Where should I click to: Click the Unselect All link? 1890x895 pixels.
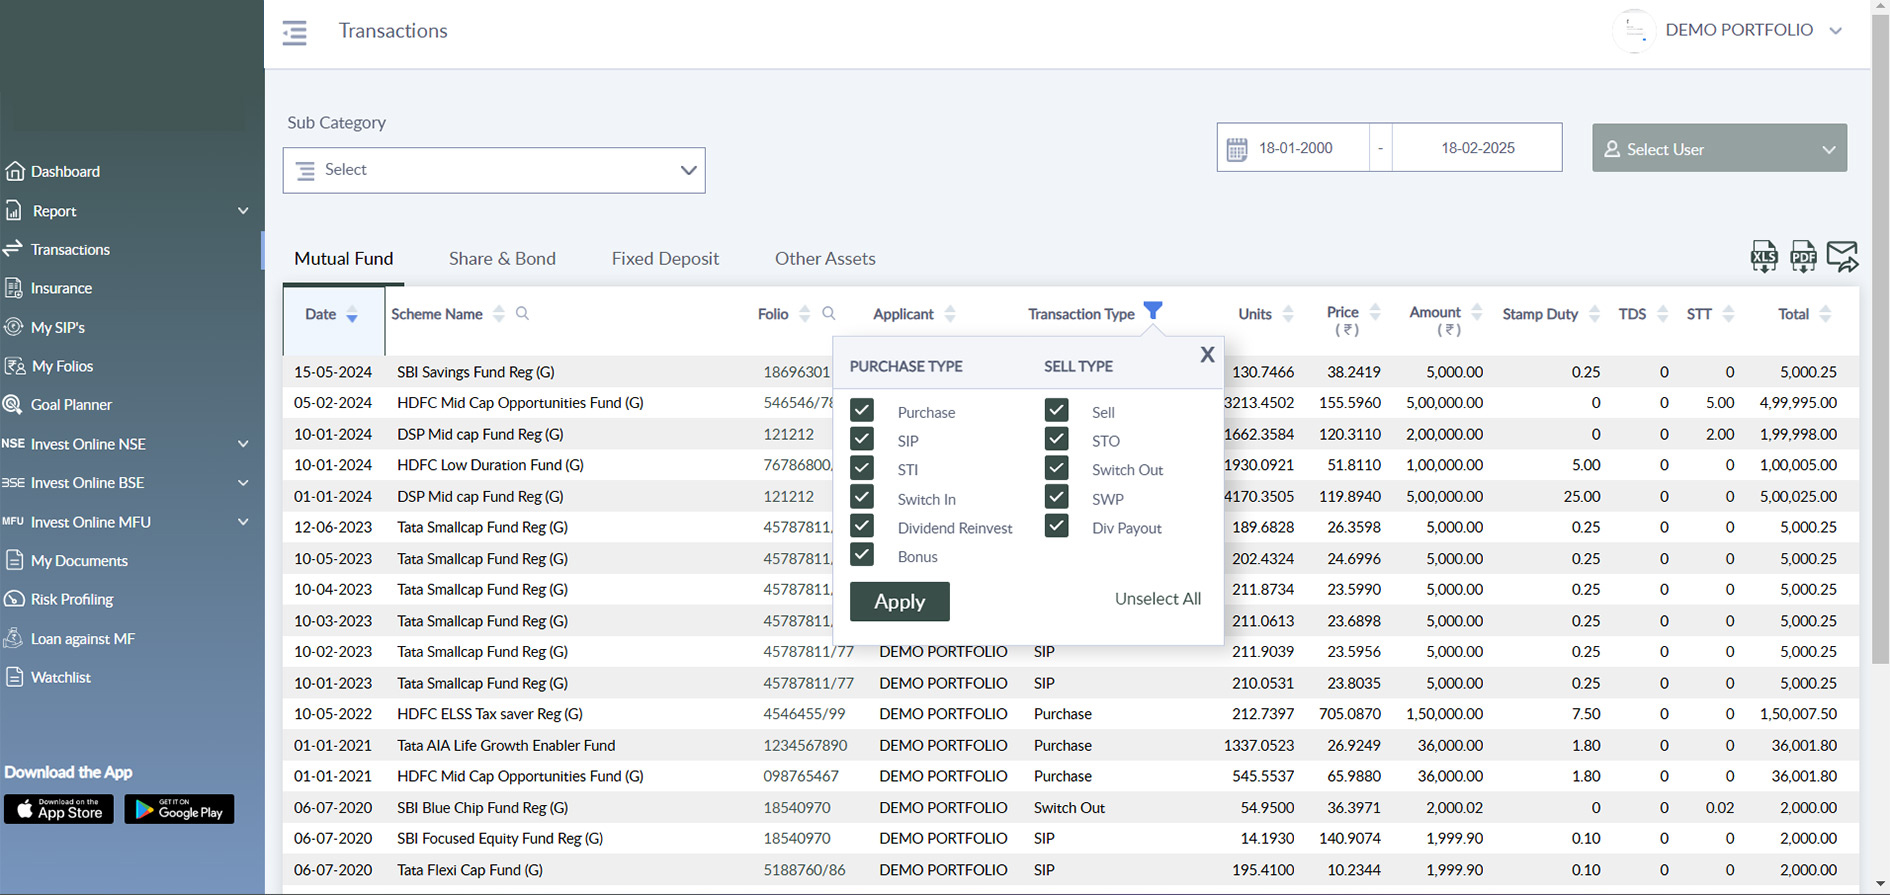[x=1158, y=599]
